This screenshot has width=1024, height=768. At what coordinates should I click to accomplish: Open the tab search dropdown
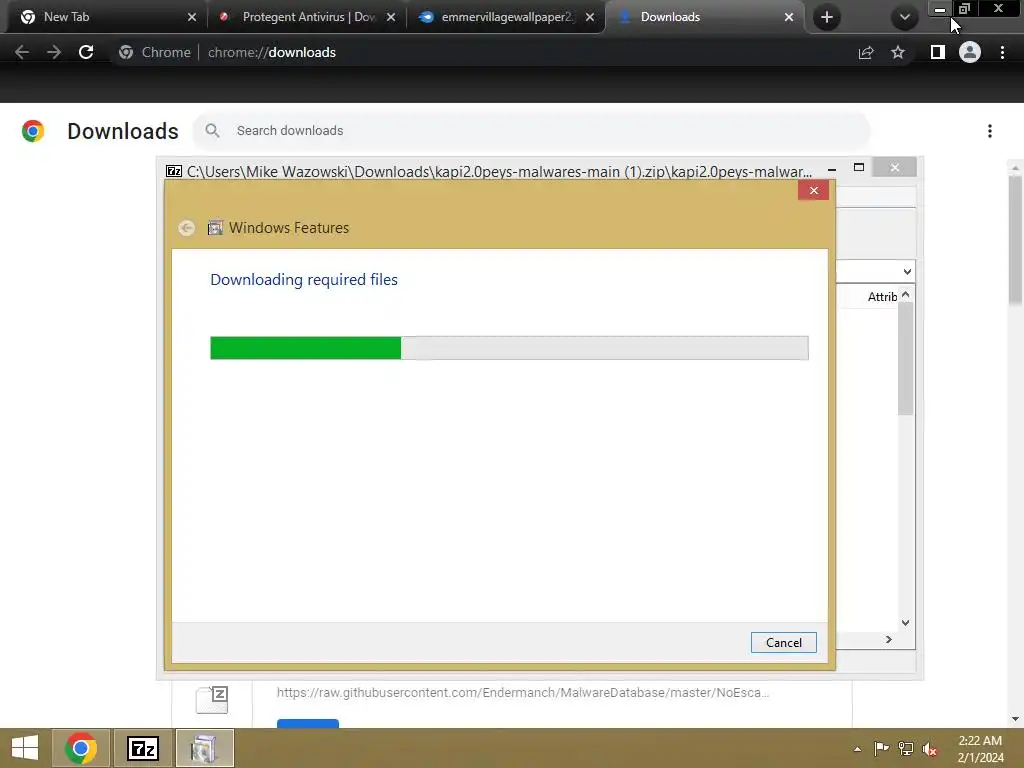904,17
